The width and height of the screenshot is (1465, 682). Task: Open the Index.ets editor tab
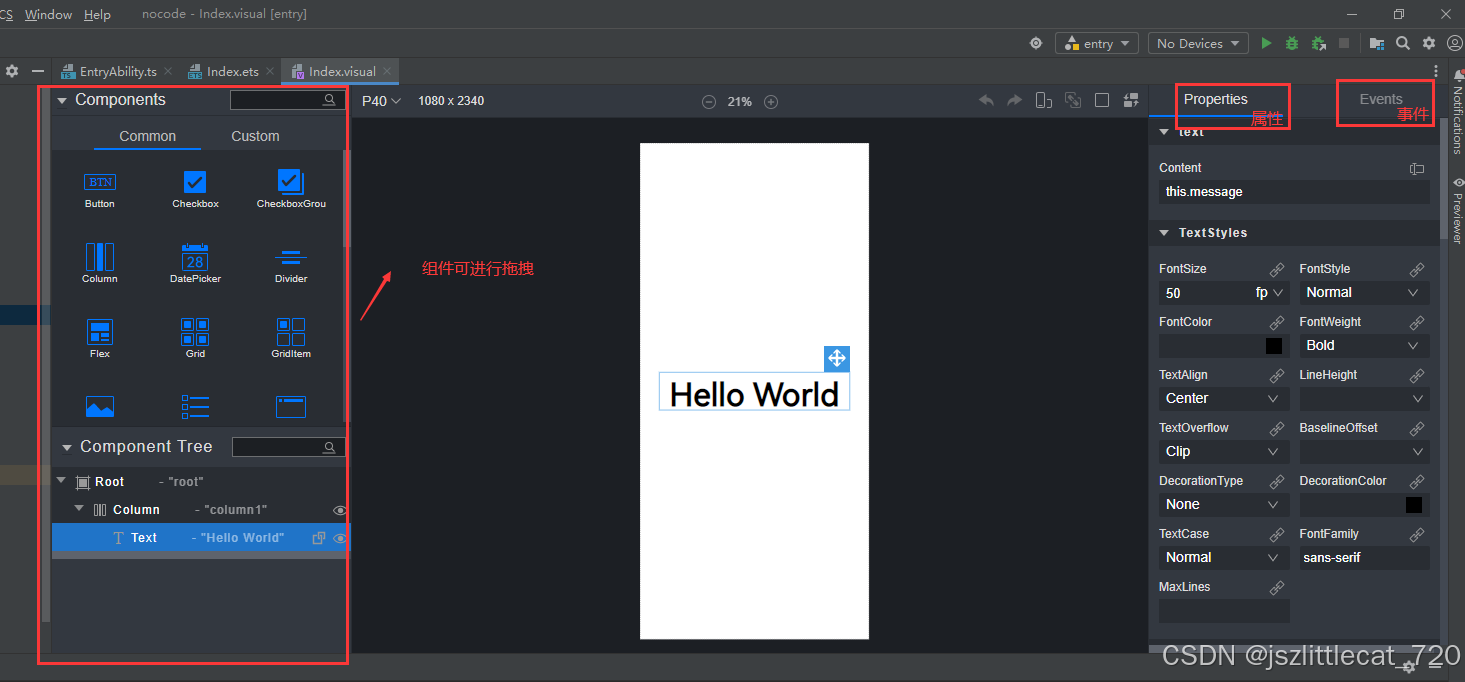232,72
